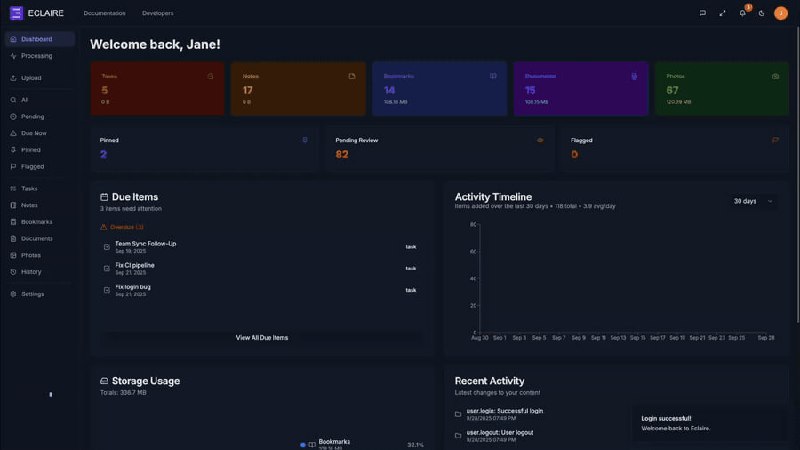Toggle dark mode with the moon icon
Screen dimensions: 800x450
pos(762,13)
